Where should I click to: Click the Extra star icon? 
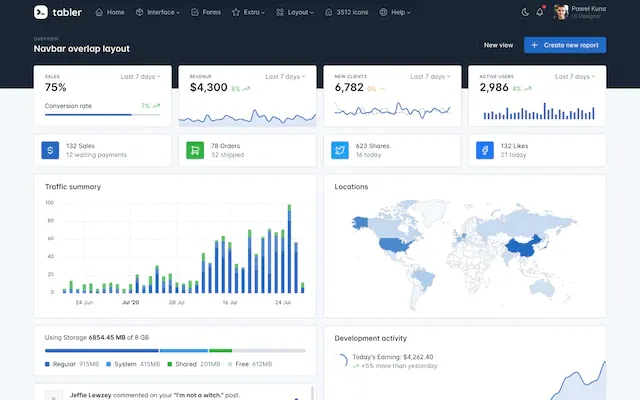(x=236, y=12)
